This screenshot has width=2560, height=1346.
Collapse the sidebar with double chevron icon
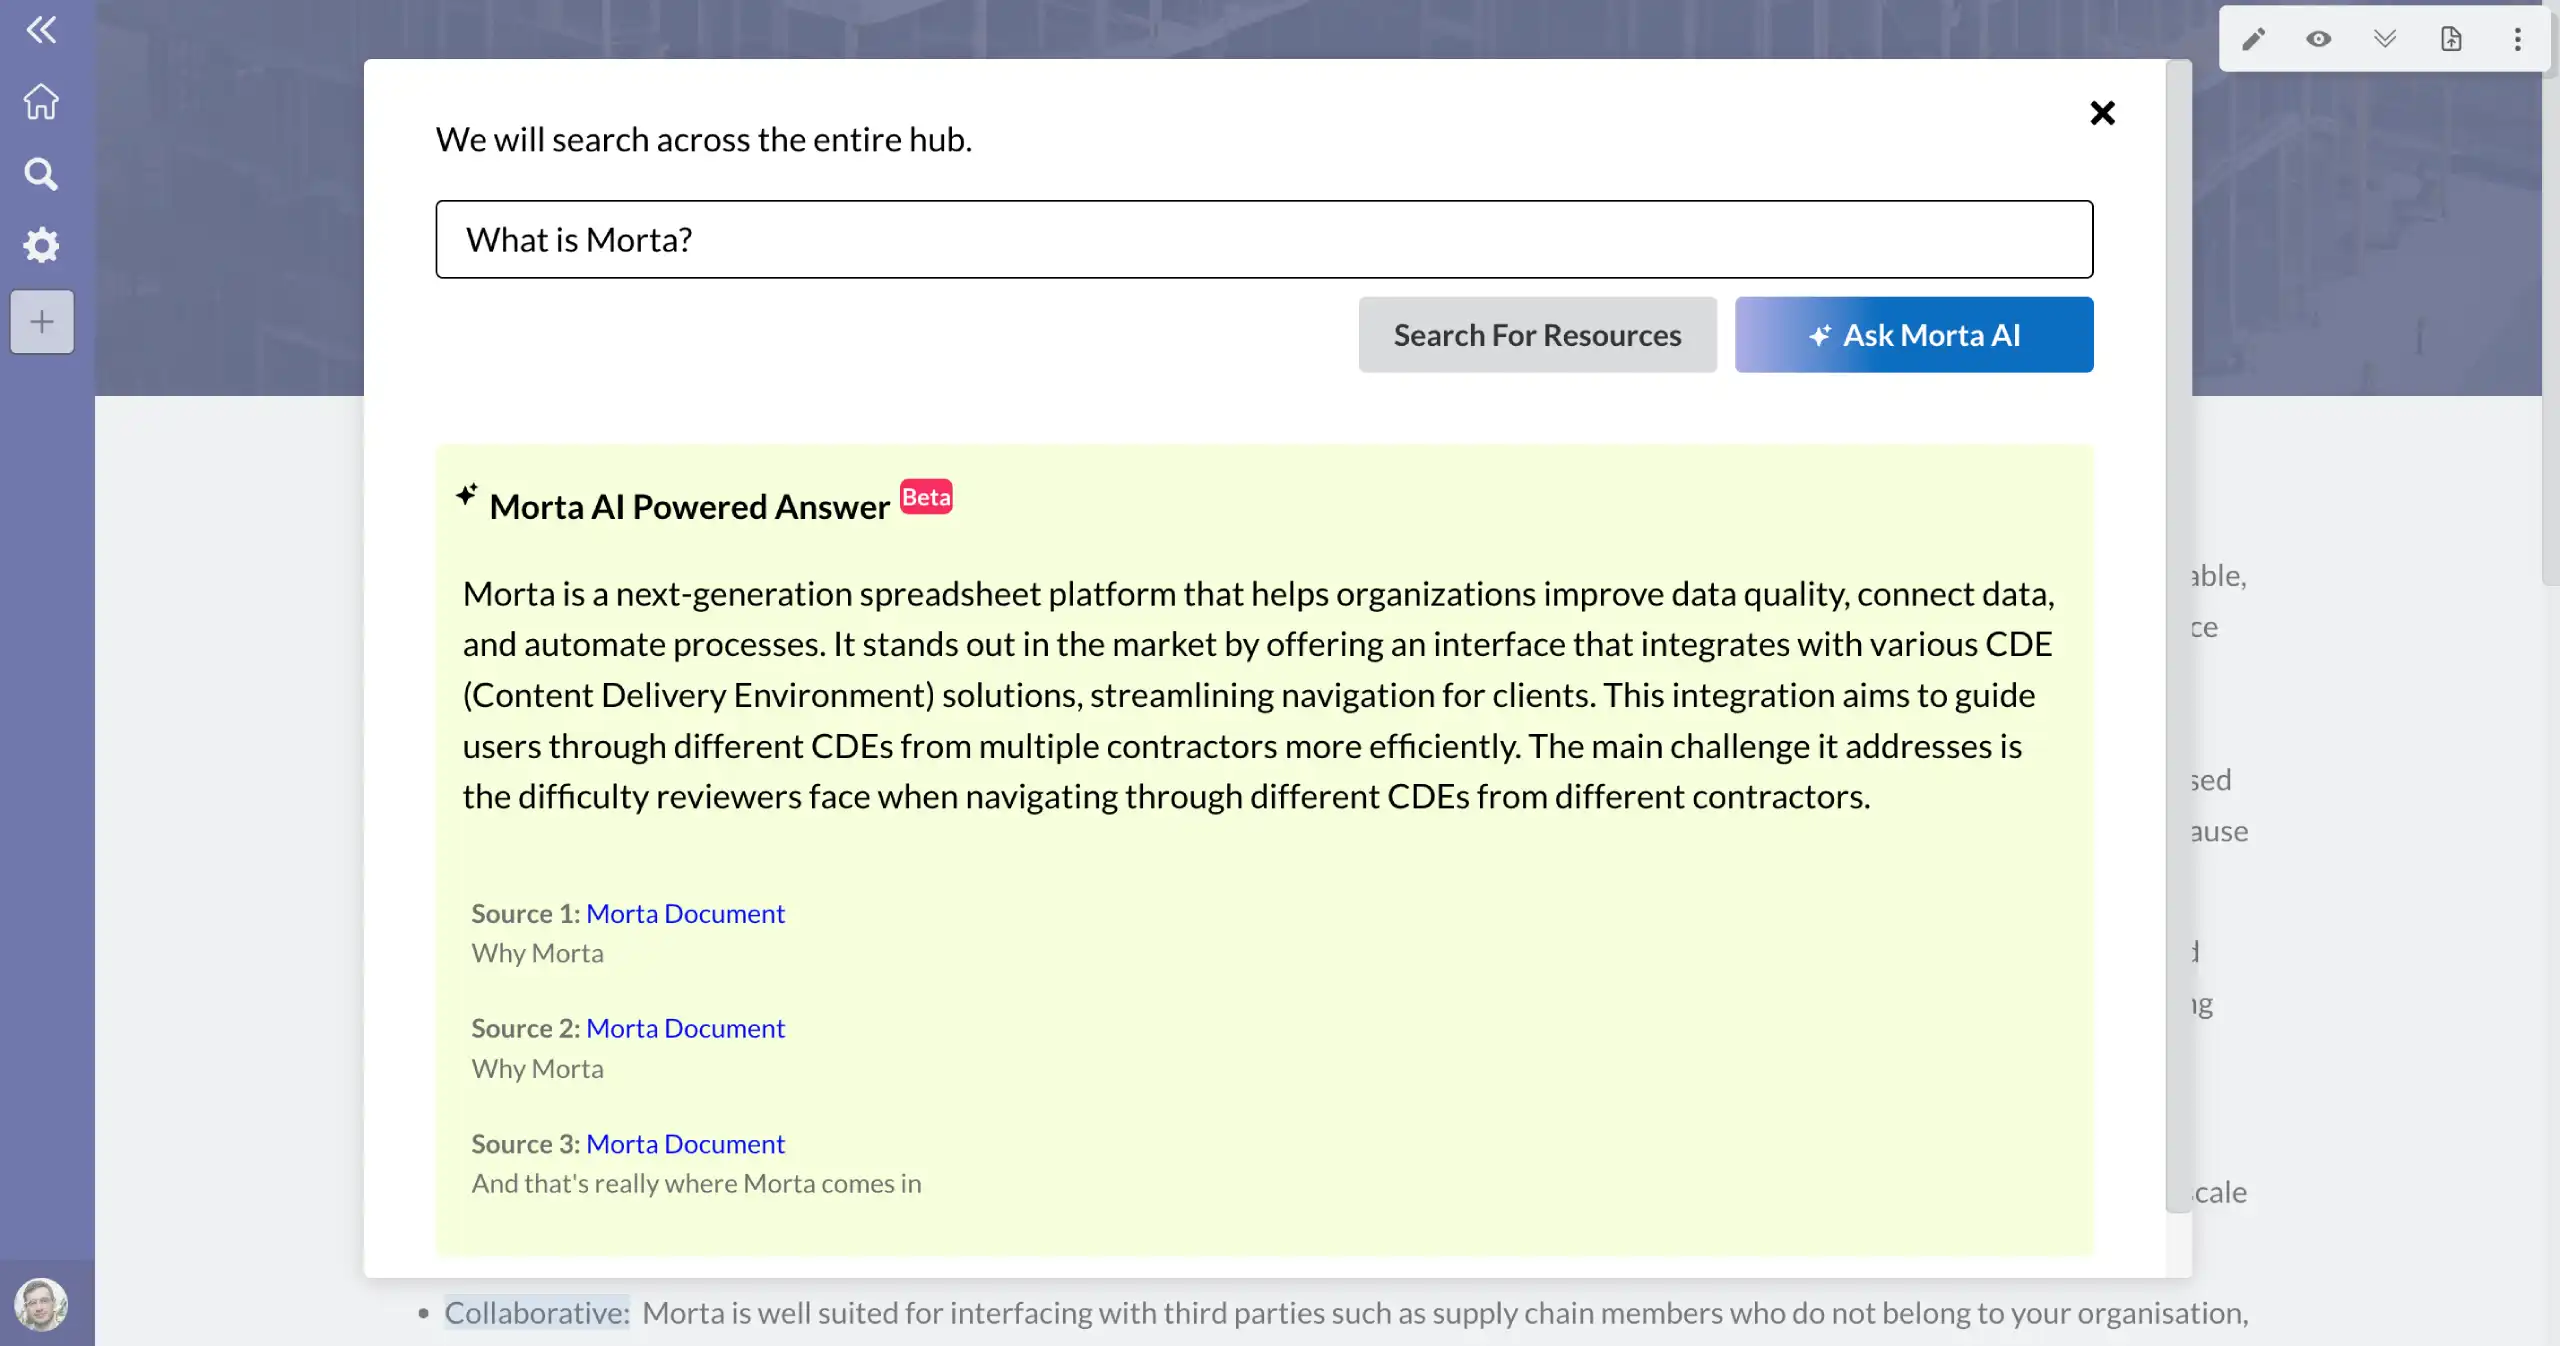[41, 30]
